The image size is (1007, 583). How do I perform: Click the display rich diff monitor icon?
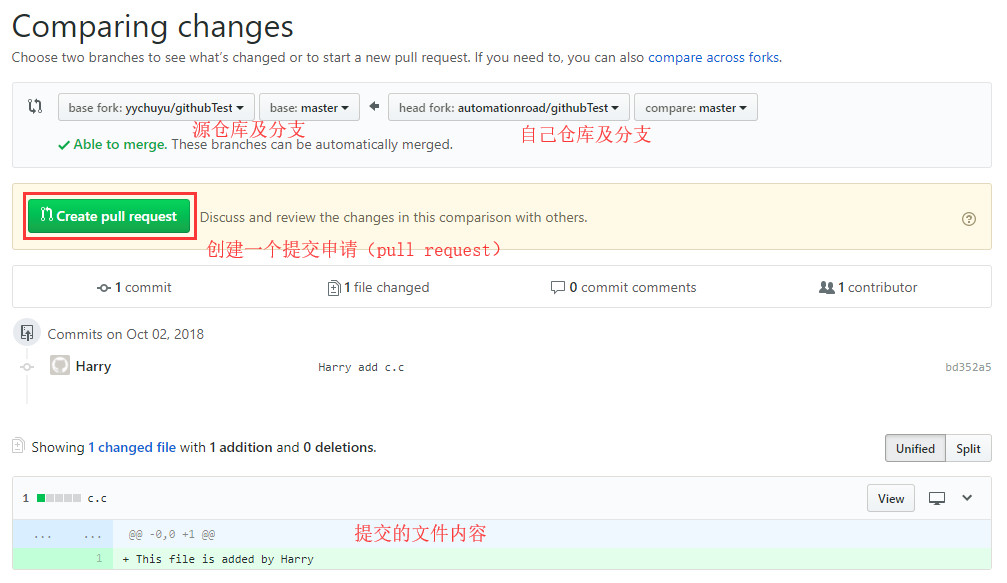tap(937, 498)
